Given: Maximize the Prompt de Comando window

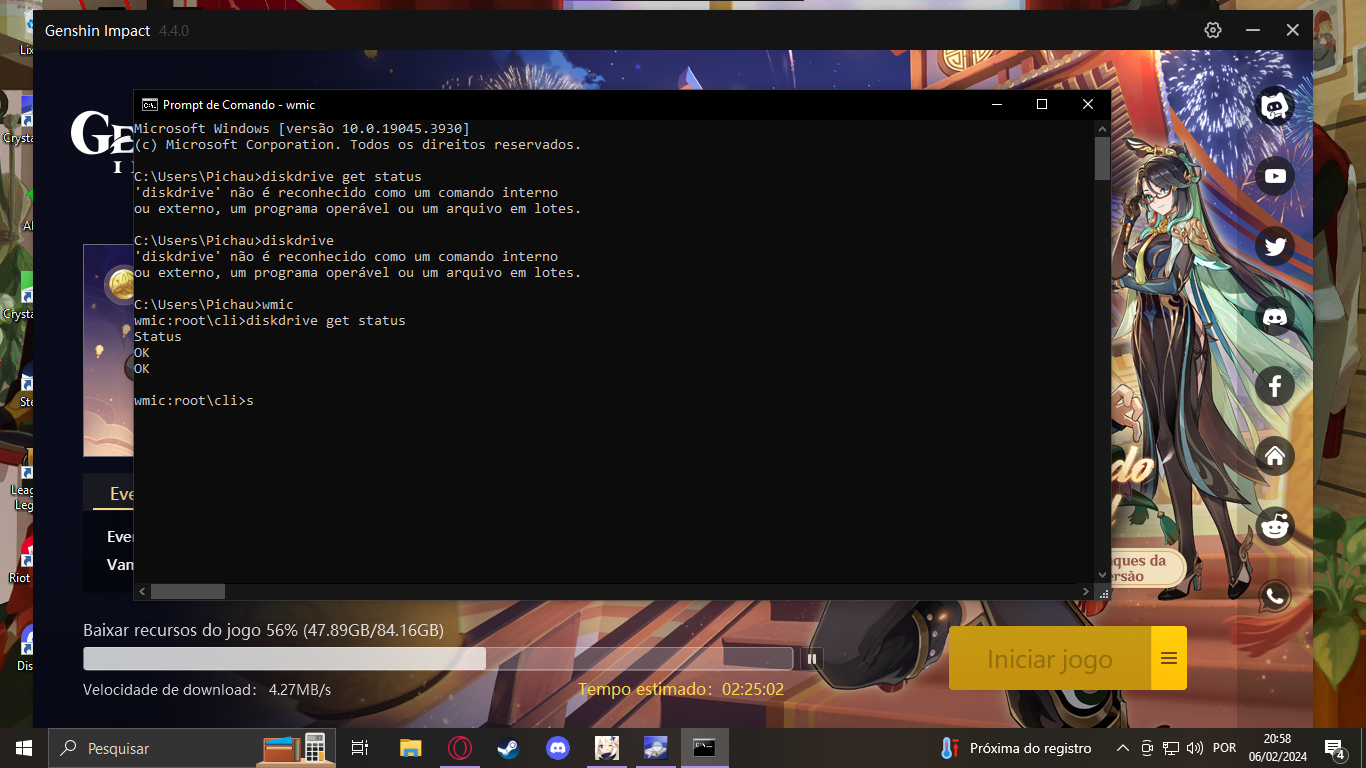Looking at the screenshot, I should click(x=1042, y=104).
